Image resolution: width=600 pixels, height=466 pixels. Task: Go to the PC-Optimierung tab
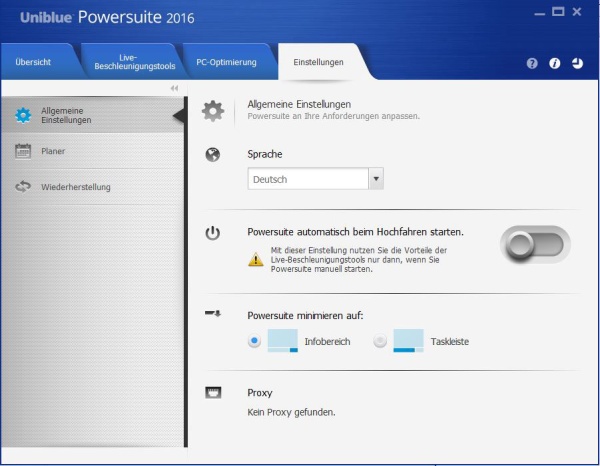coord(226,62)
